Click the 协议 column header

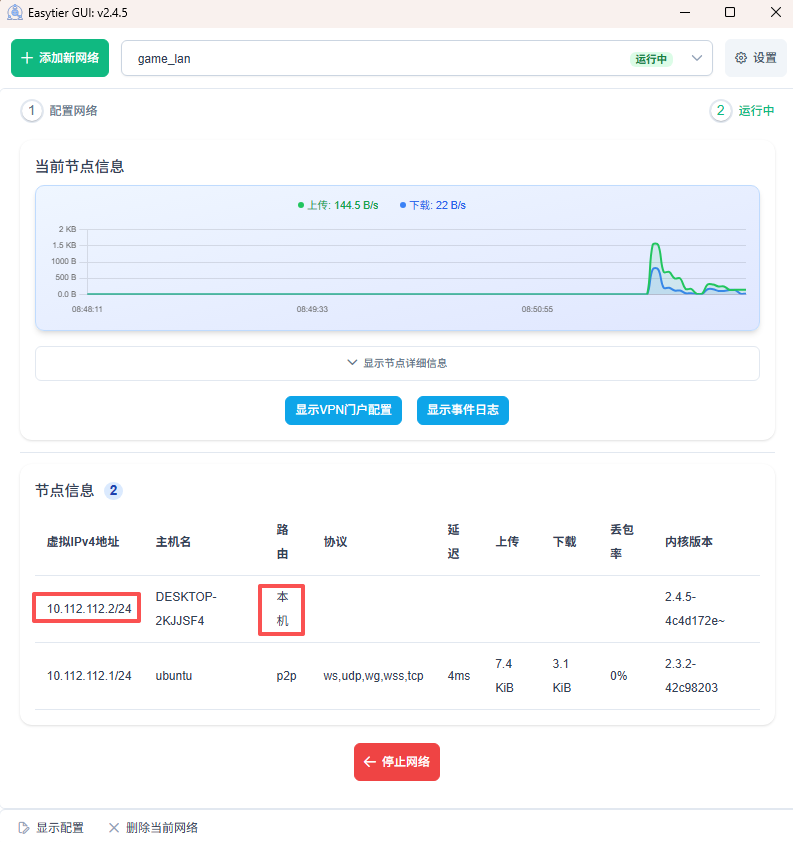point(336,542)
